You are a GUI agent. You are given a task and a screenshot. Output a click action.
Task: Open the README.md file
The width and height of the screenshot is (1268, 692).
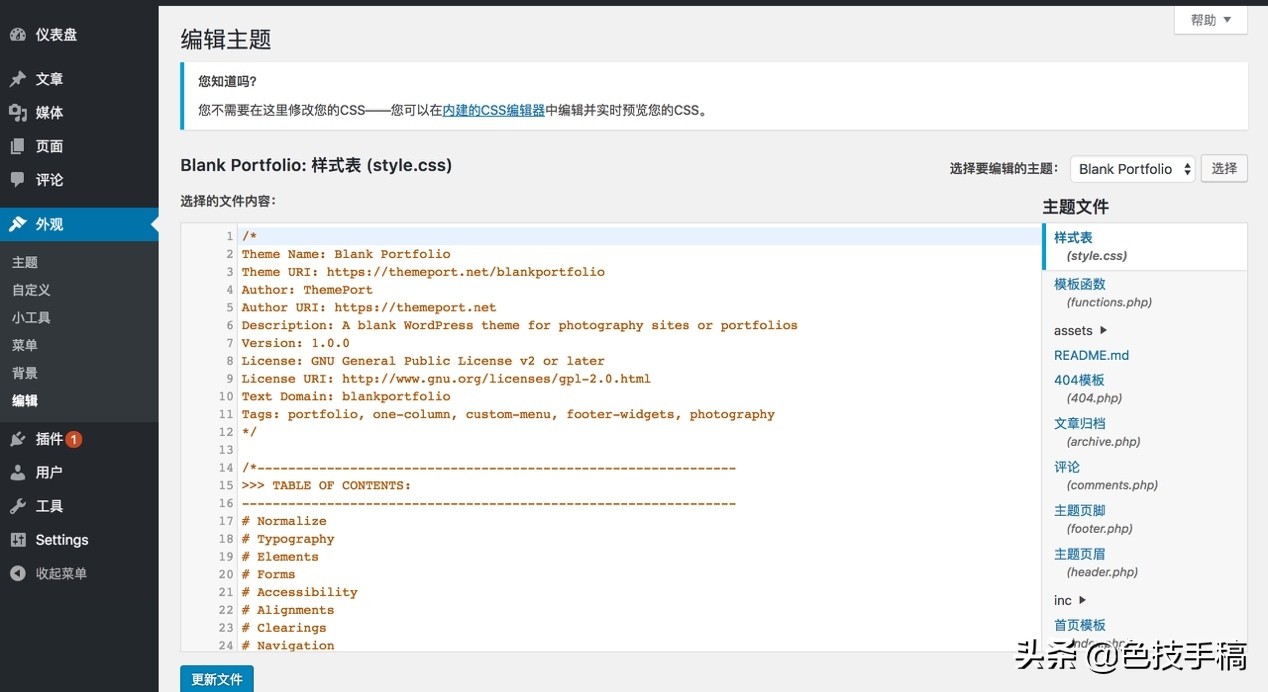coord(1091,355)
